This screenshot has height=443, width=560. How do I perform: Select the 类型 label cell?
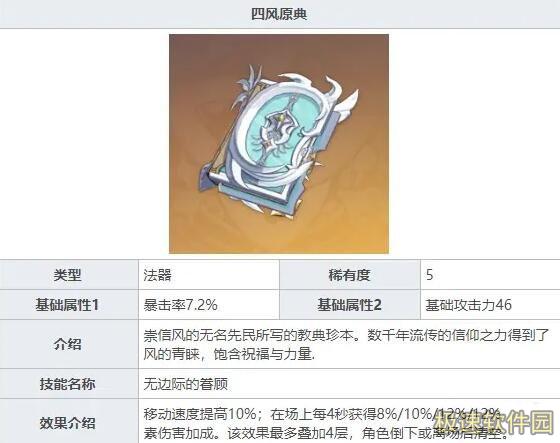point(69,275)
